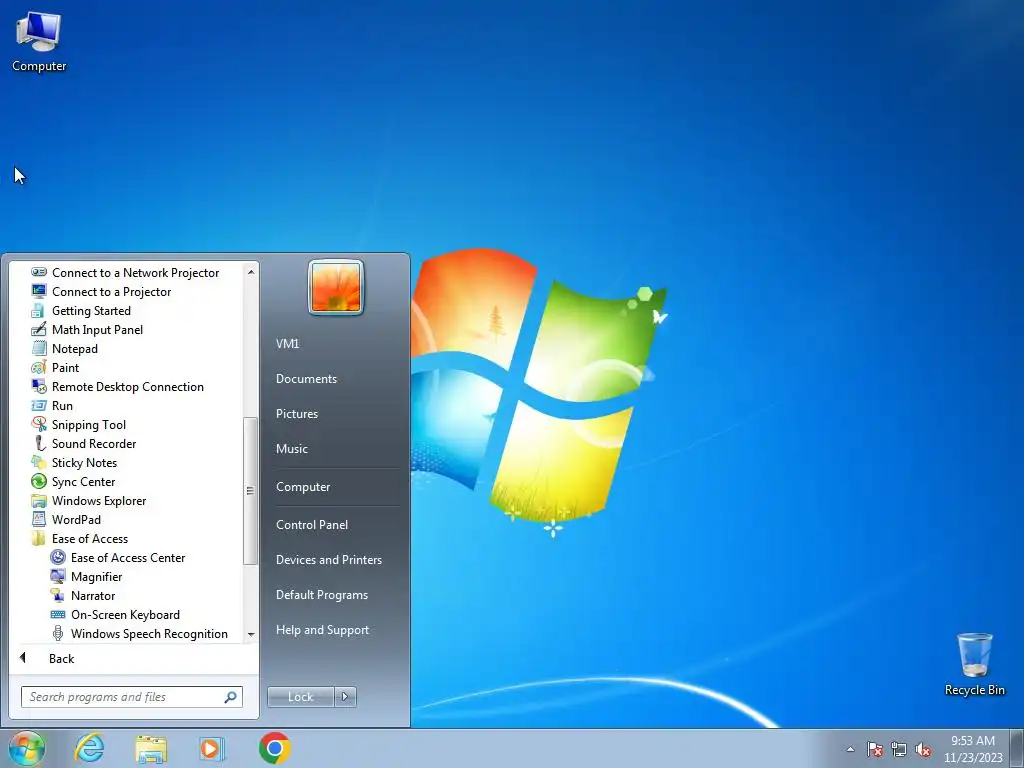The height and width of the screenshot is (768, 1024).
Task: Open Default Programs
Action: click(x=322, y=595)
